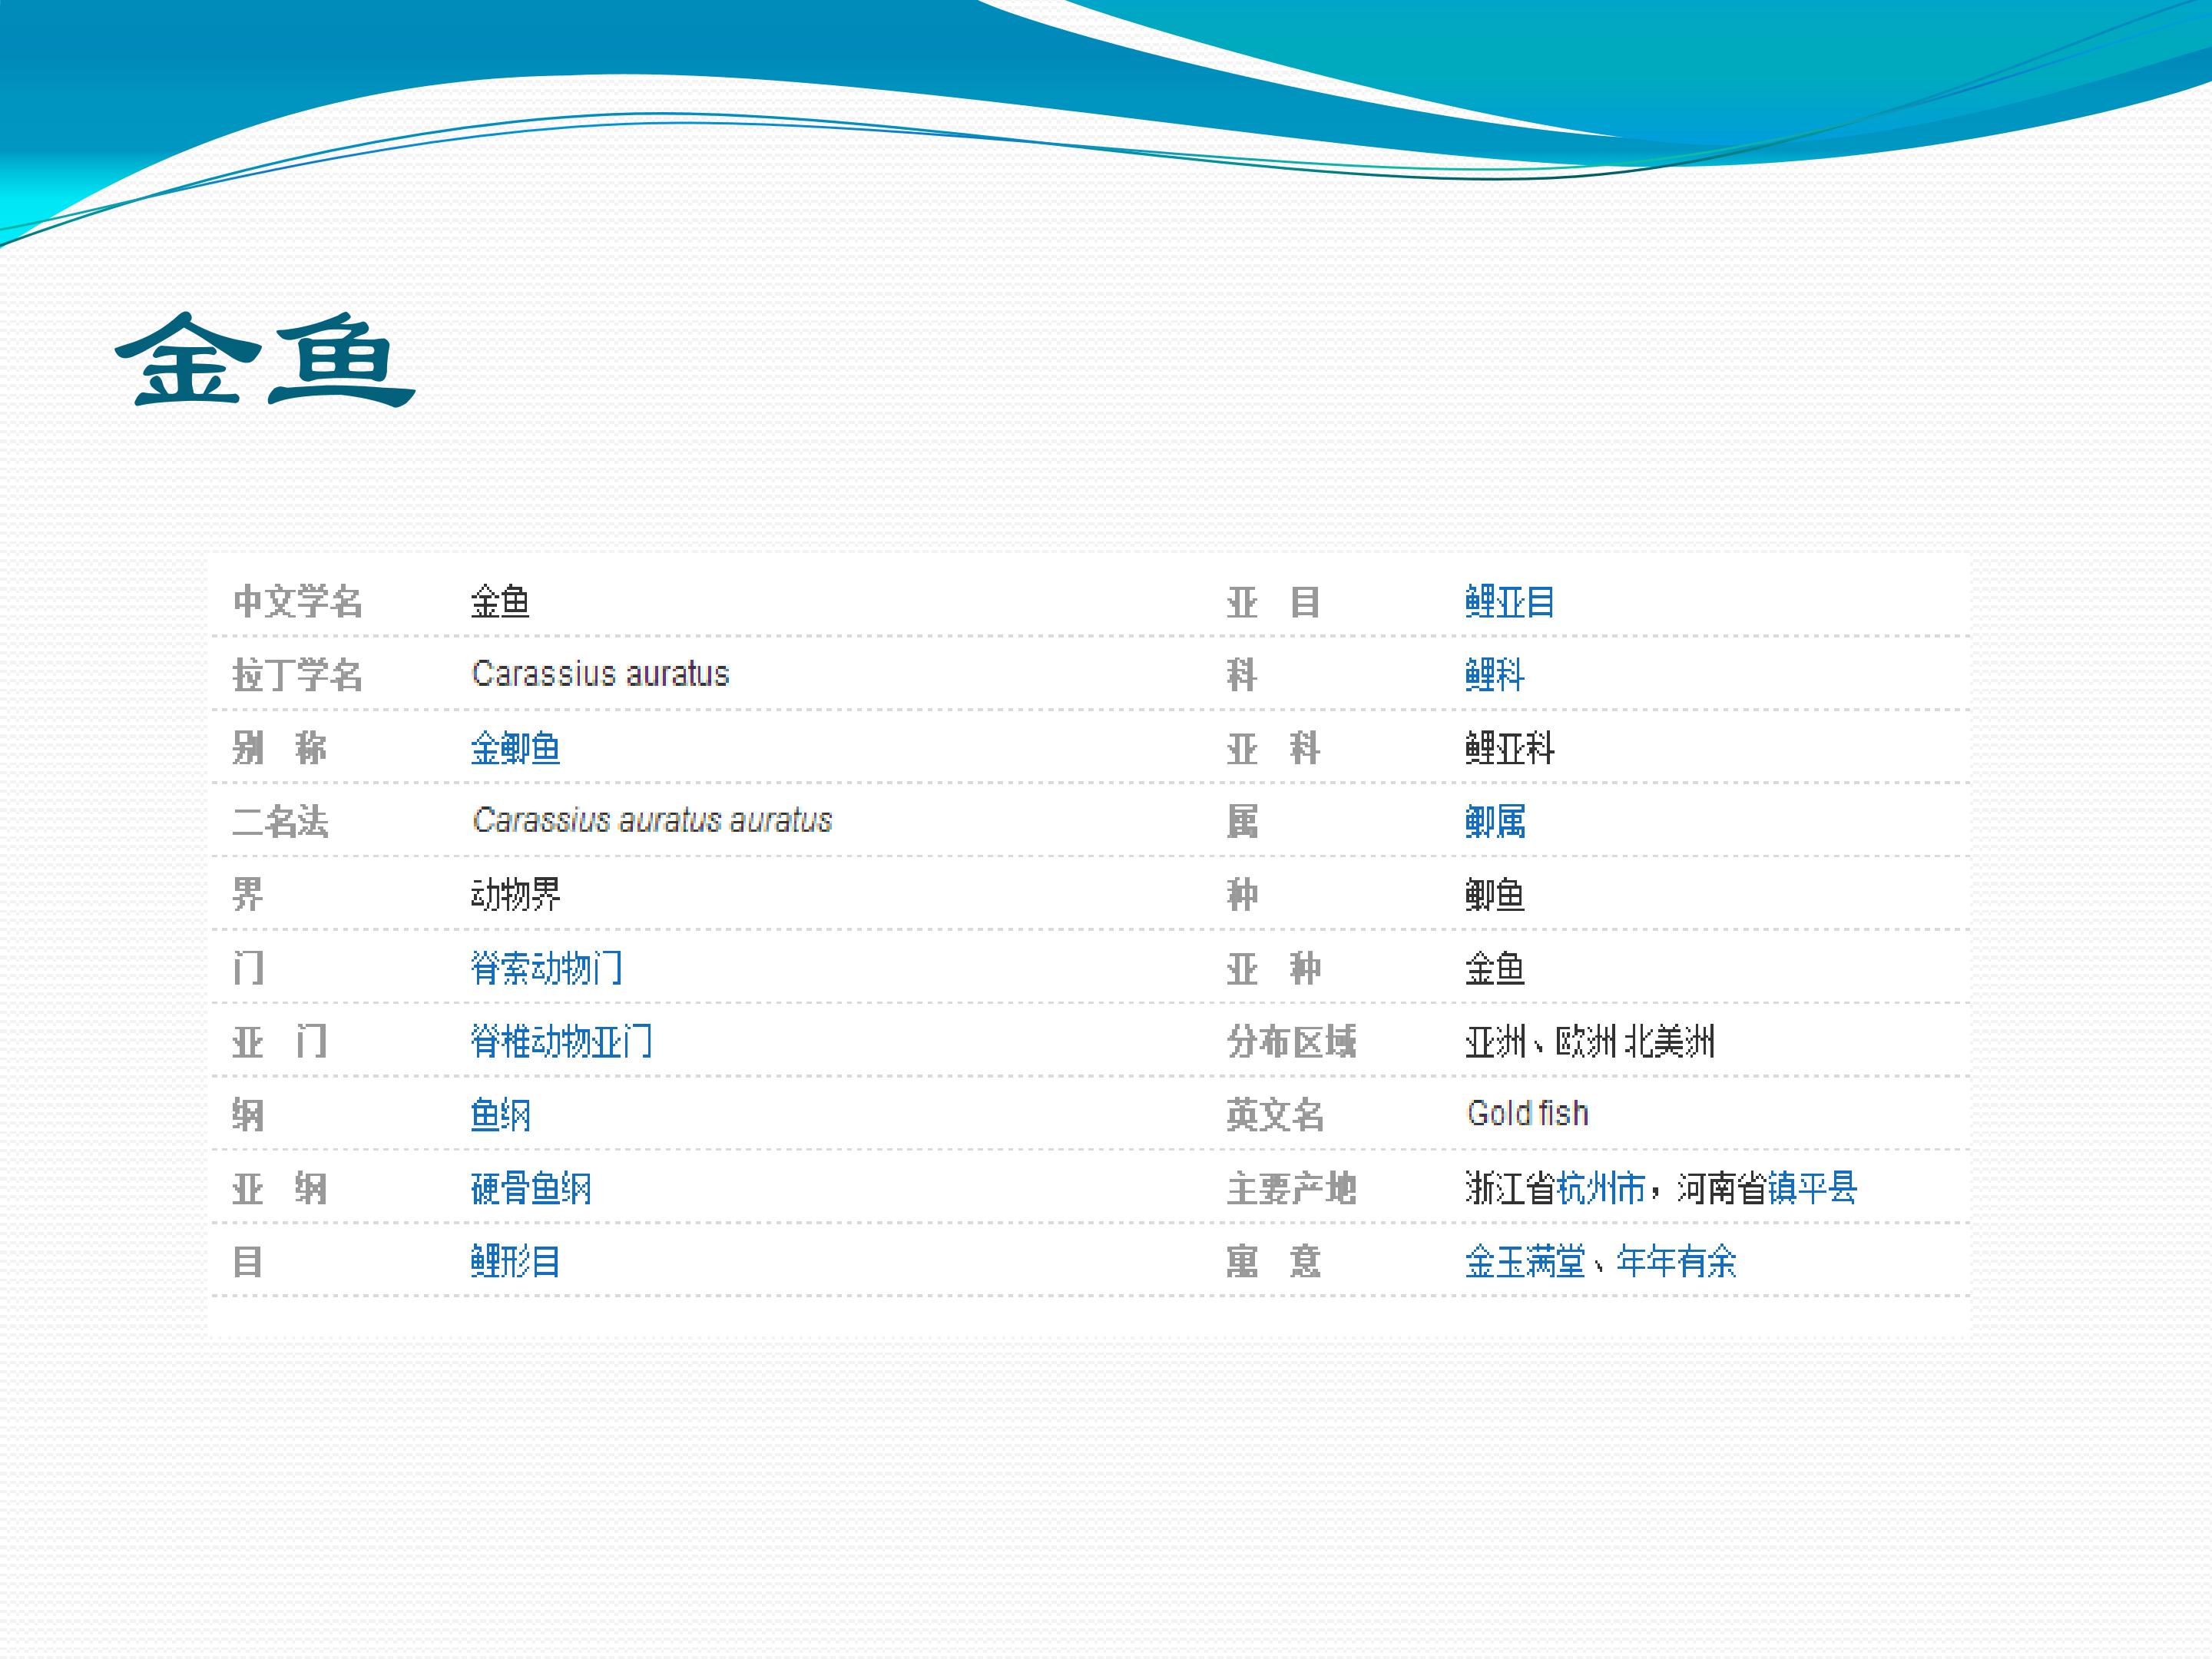The image size is (2212, 1659).
Task: Select the 动物界 kingdom value
Action: 515,894
